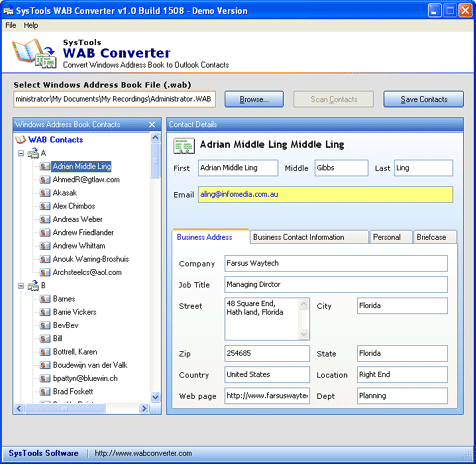Image resolution: width=476 pixels, height=465 pixels.
Task: Click the Browse button
Action: (254, 99)
